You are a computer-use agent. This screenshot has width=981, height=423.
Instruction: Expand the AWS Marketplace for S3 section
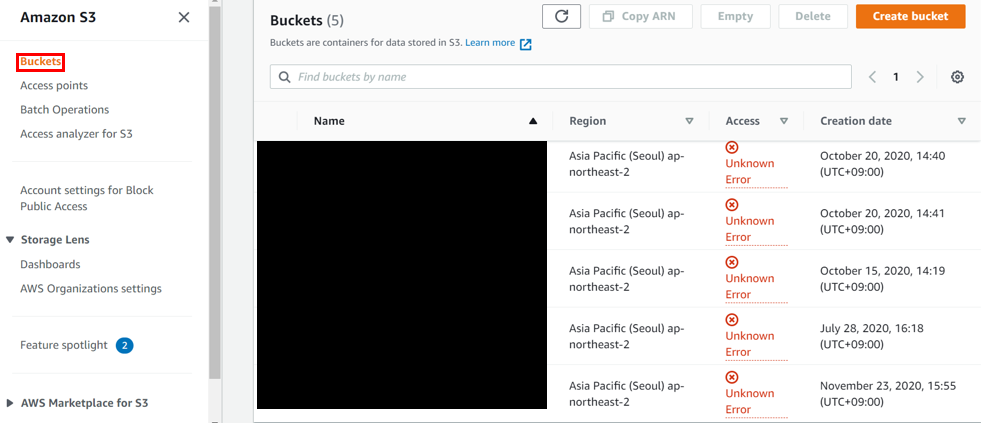click(x=10, y=403)
